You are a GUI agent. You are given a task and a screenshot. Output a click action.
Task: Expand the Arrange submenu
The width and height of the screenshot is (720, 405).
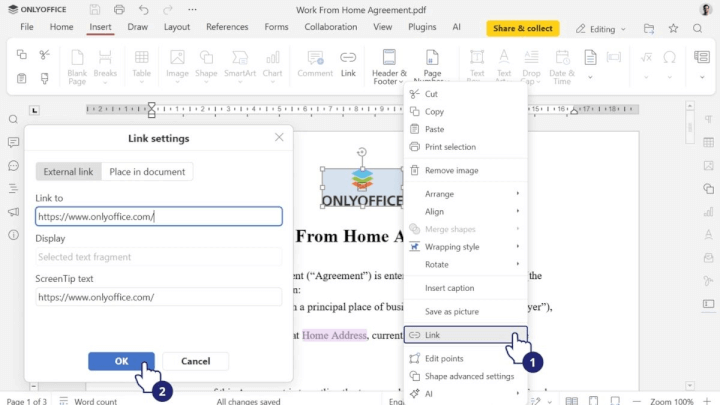click(x=466, y=194)
